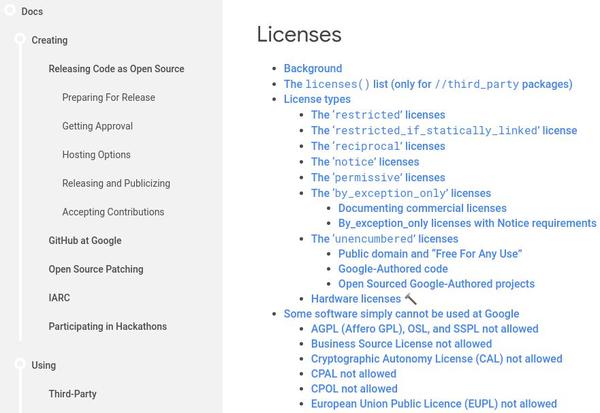Go to Getting Approval in sidebar
Image resolution: width=600 pixels, height=413 pixels.
click(x=97, y=126)
